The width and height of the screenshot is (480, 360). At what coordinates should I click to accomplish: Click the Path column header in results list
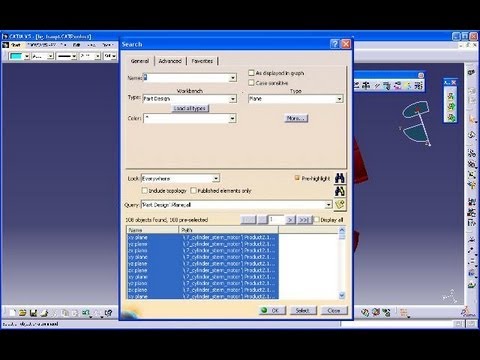229,230
